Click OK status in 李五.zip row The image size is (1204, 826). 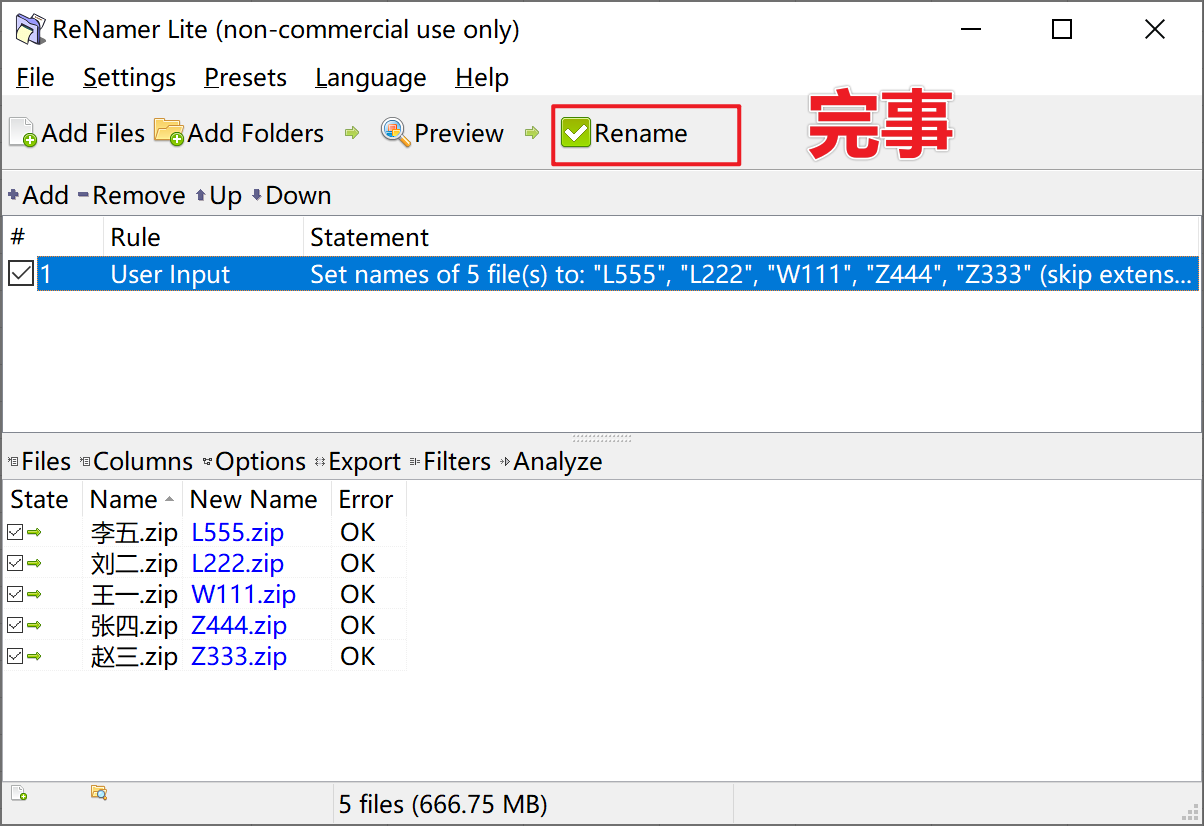pos(357,532)
